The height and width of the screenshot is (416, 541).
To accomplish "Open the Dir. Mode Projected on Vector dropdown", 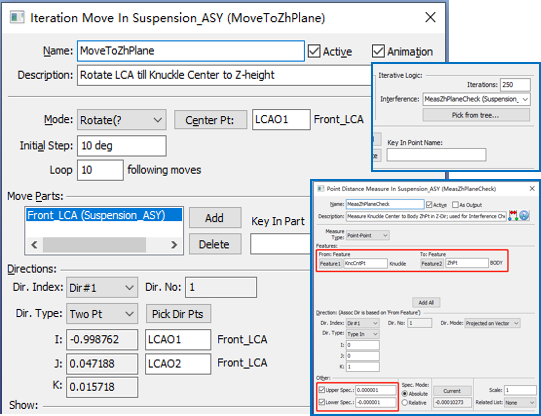I will tap(492, 323).
